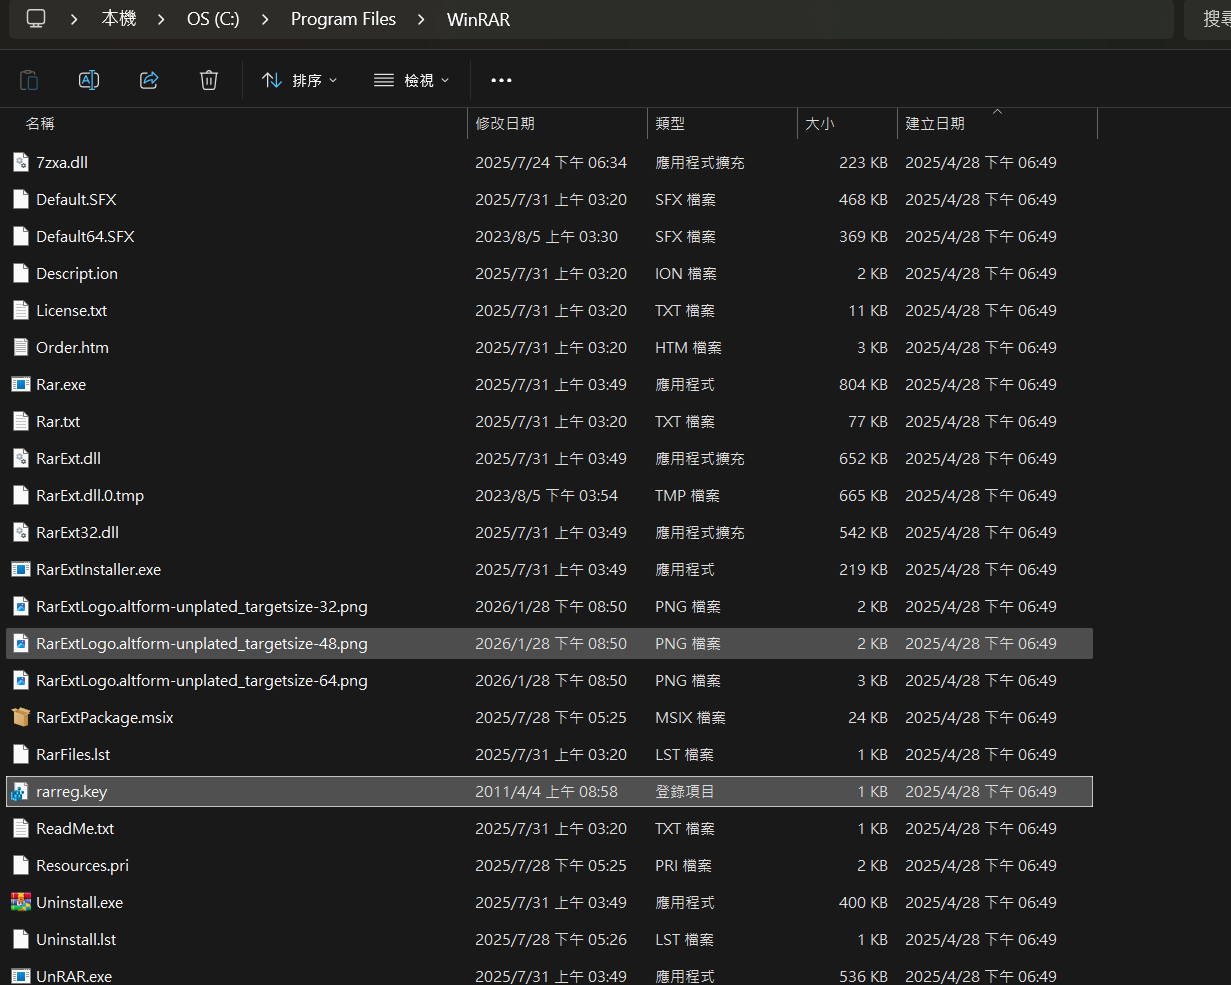Select the RarExtPackage.msix box icon
Viewport: 1231px width, 985px height.
(x=20, y=717)
